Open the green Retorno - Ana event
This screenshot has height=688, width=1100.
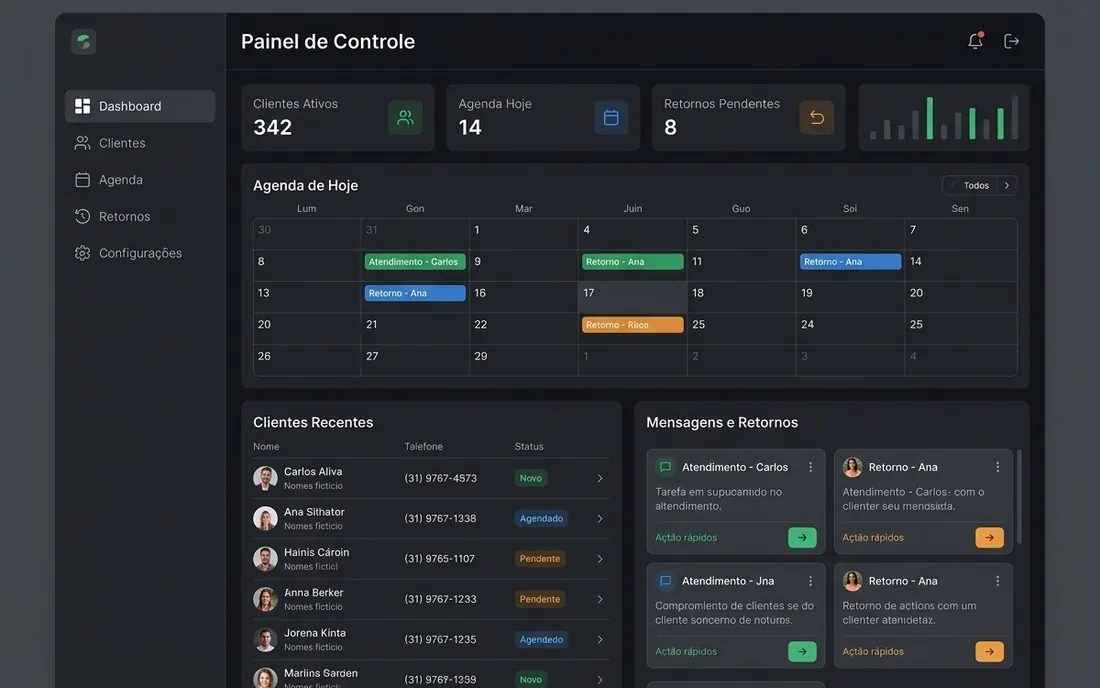pos(632,262)
